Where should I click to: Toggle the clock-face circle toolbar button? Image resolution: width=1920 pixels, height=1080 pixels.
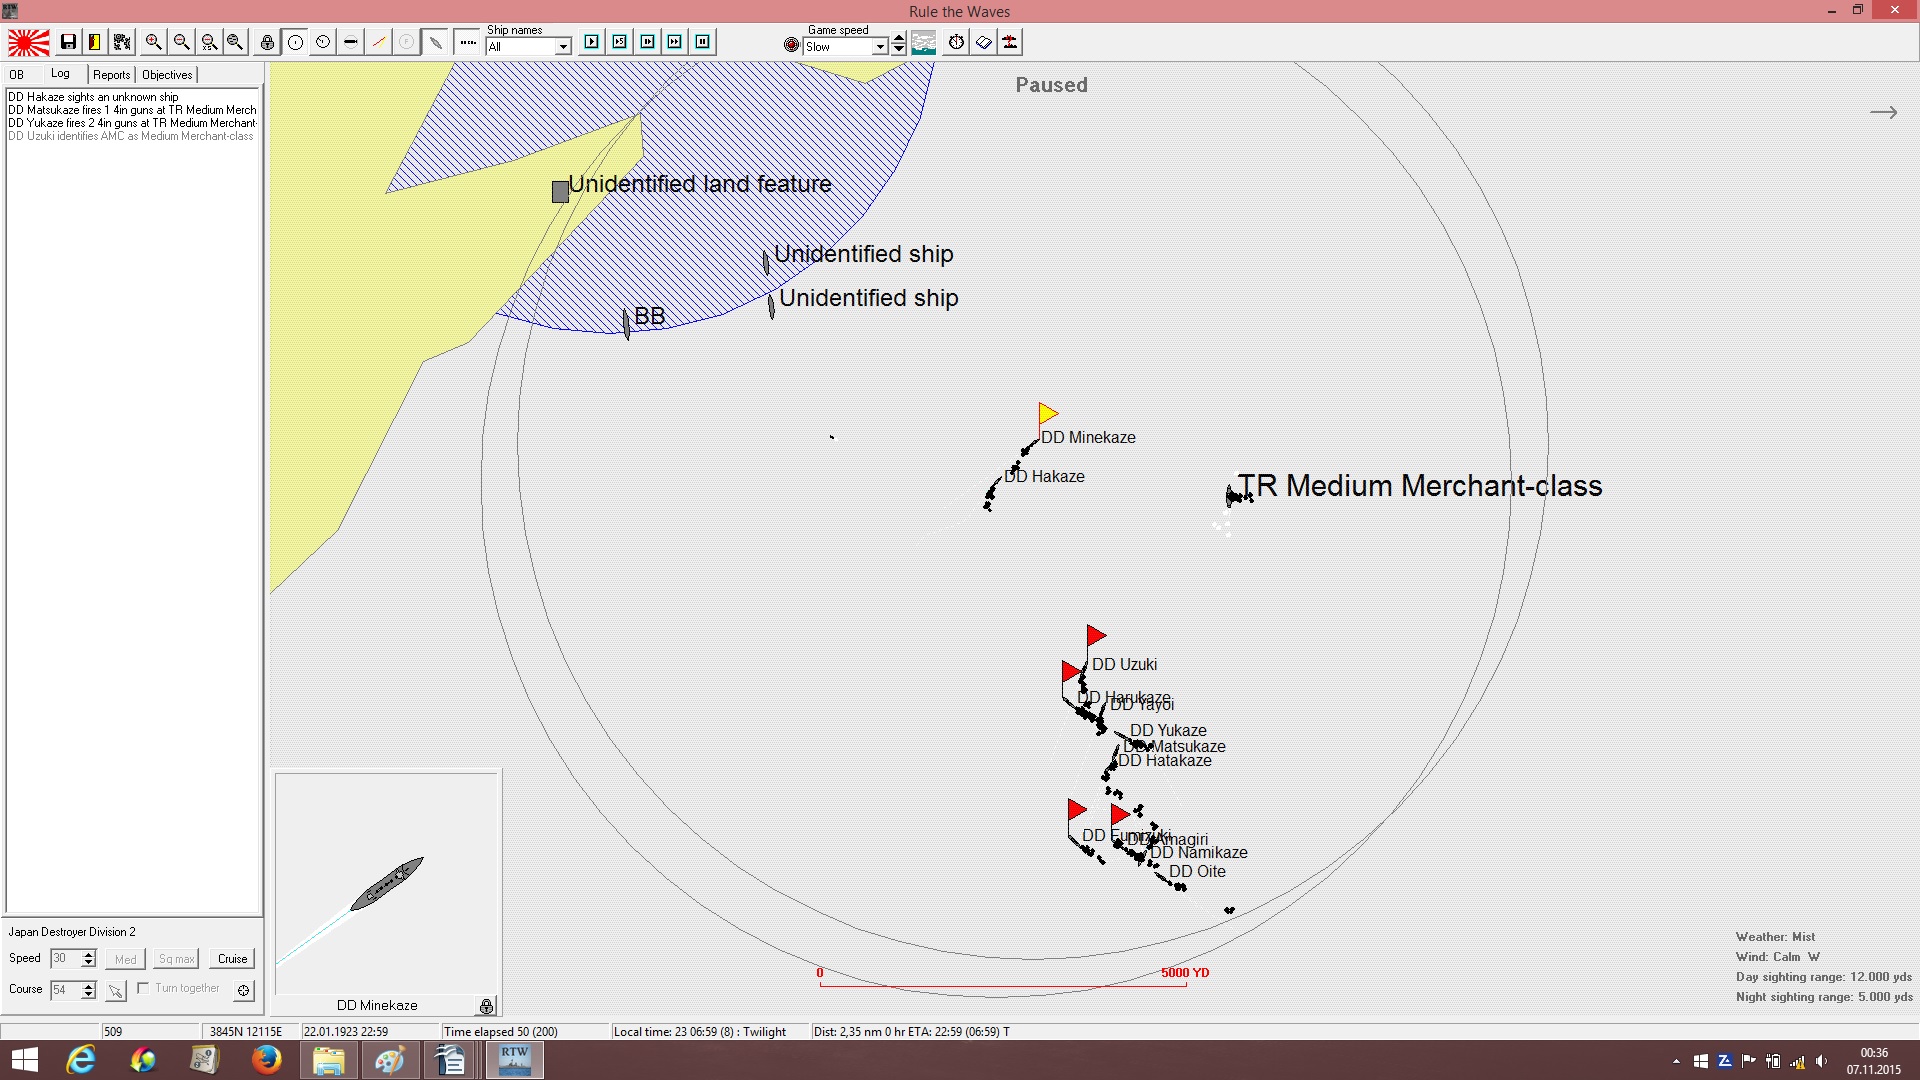click(x=323, y=42)
